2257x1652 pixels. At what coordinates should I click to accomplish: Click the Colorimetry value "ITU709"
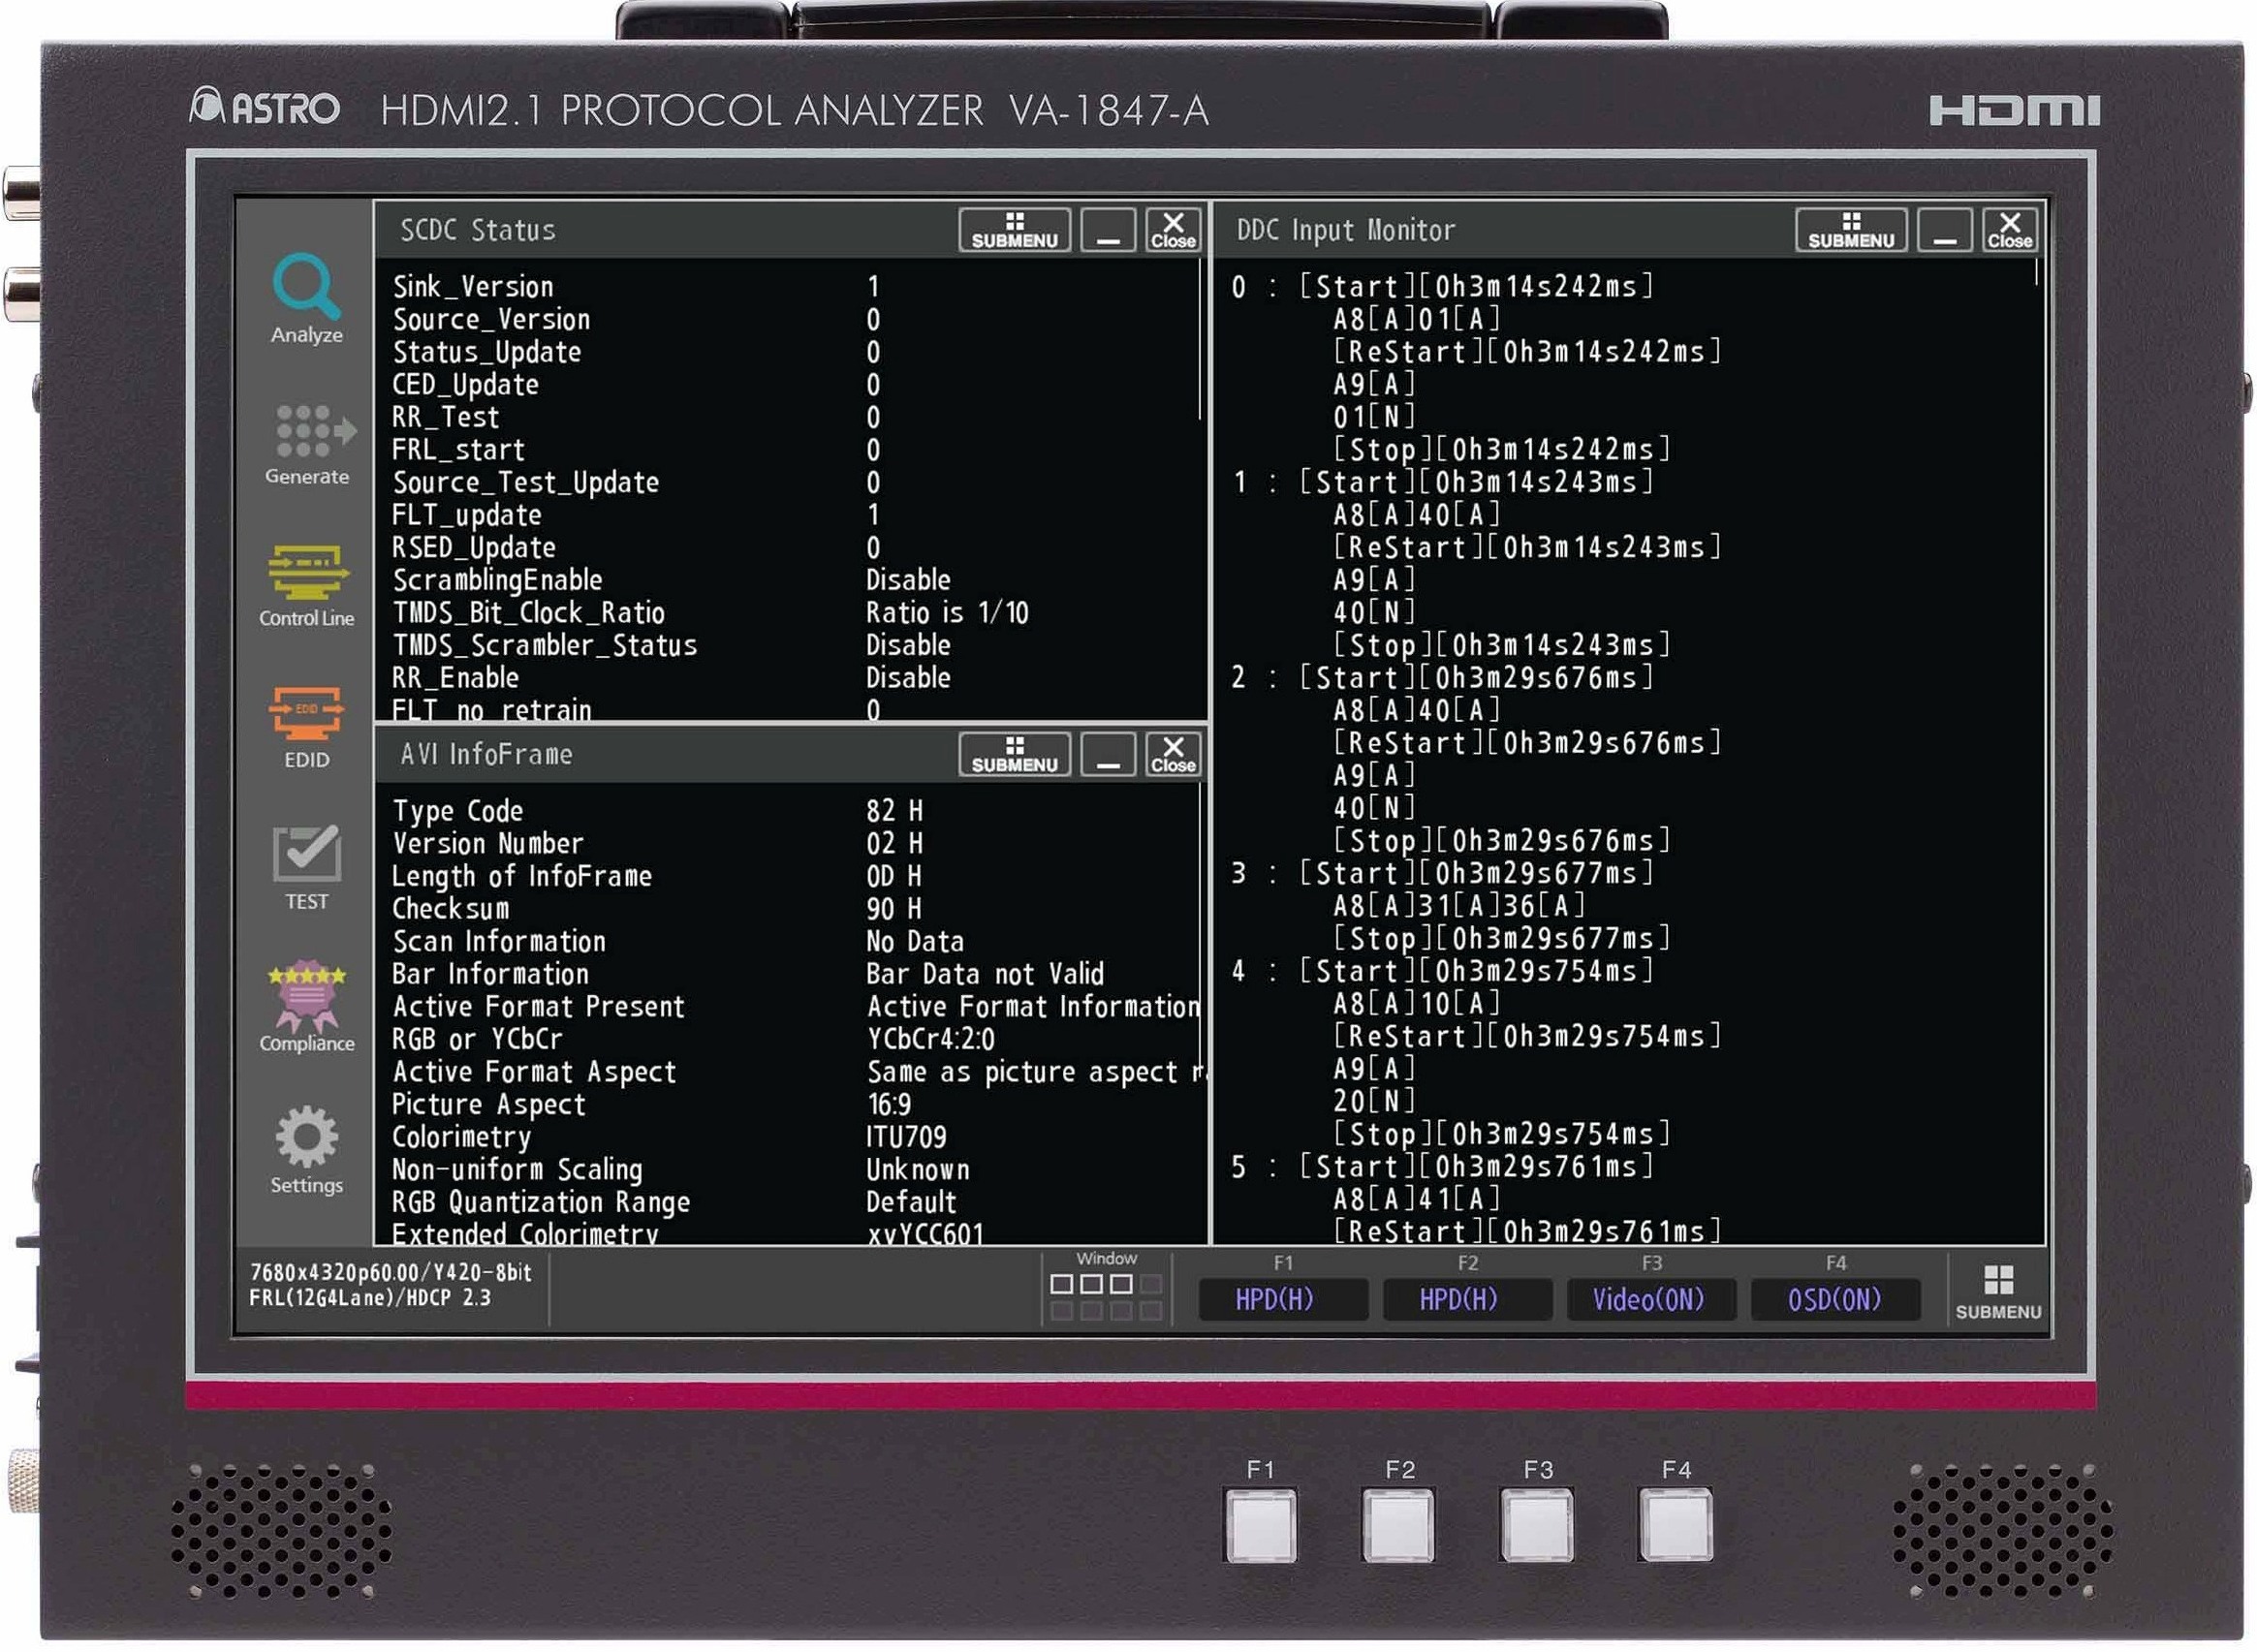pos(905,1137)
